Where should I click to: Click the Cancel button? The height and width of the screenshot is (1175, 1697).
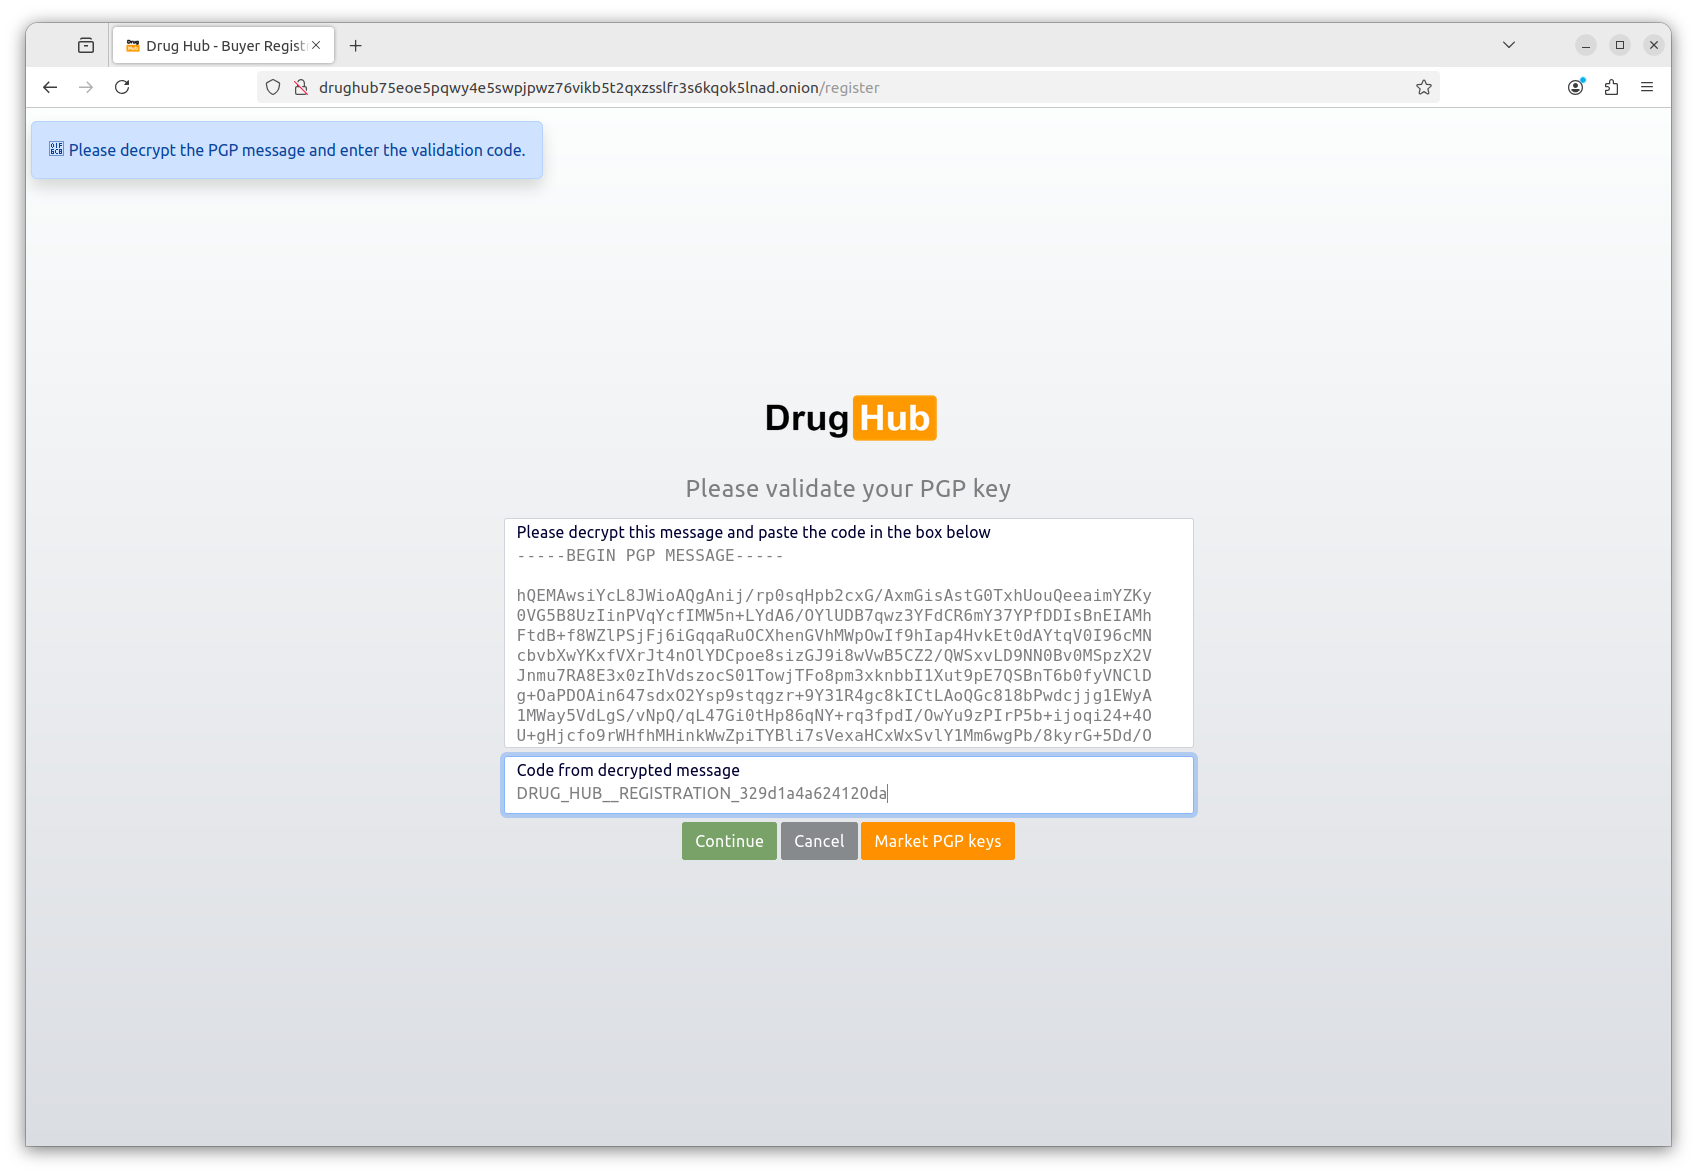819,840
